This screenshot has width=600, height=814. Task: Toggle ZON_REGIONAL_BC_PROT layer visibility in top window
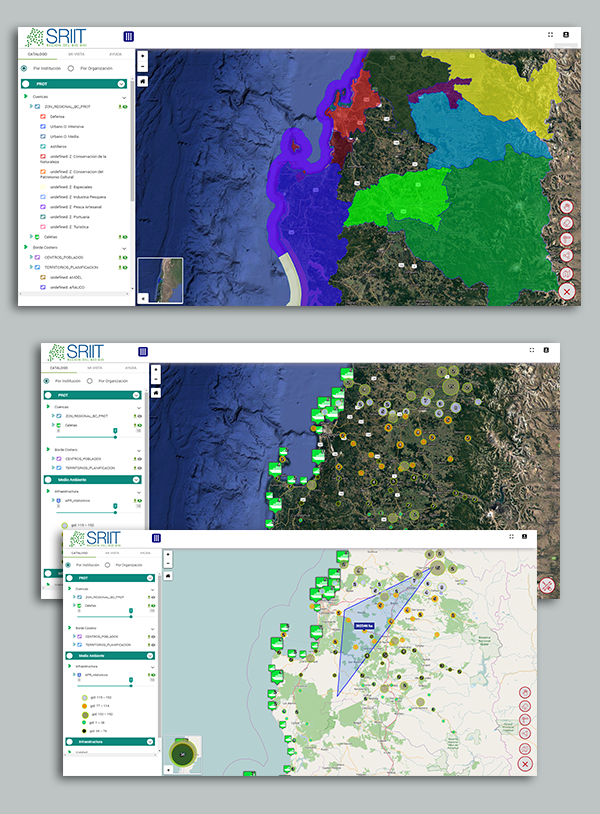pyautogui.click(x=125, y=106)
